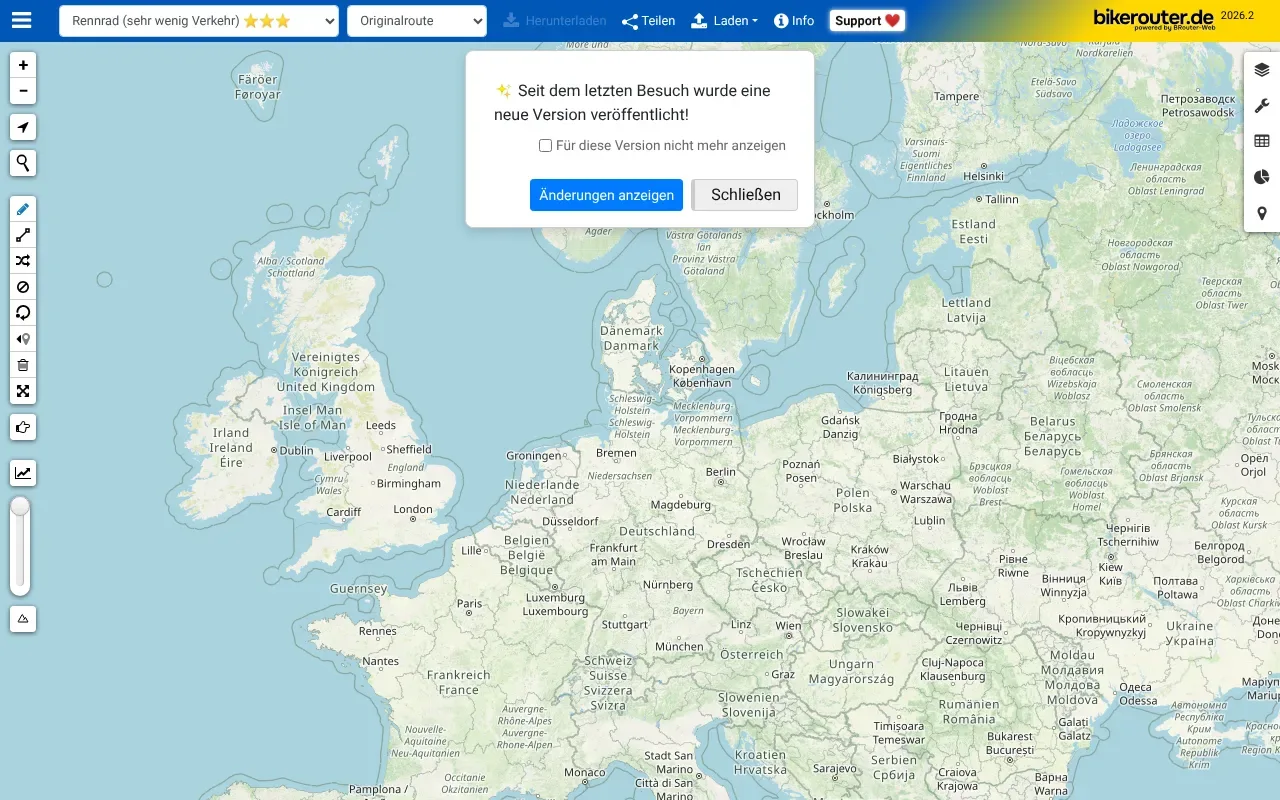This screenshot has width=1280, height=800.
Task: Open the wrench settings tab
Action: coord(1262,106)
